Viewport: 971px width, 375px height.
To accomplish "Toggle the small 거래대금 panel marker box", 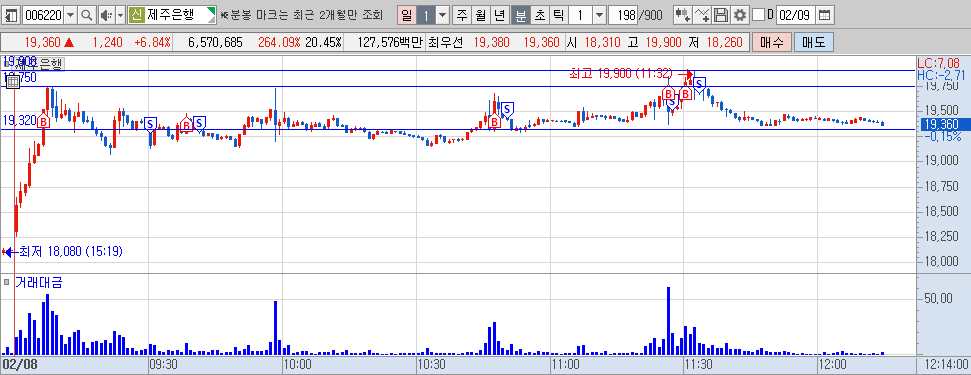I will click(6, 282).
